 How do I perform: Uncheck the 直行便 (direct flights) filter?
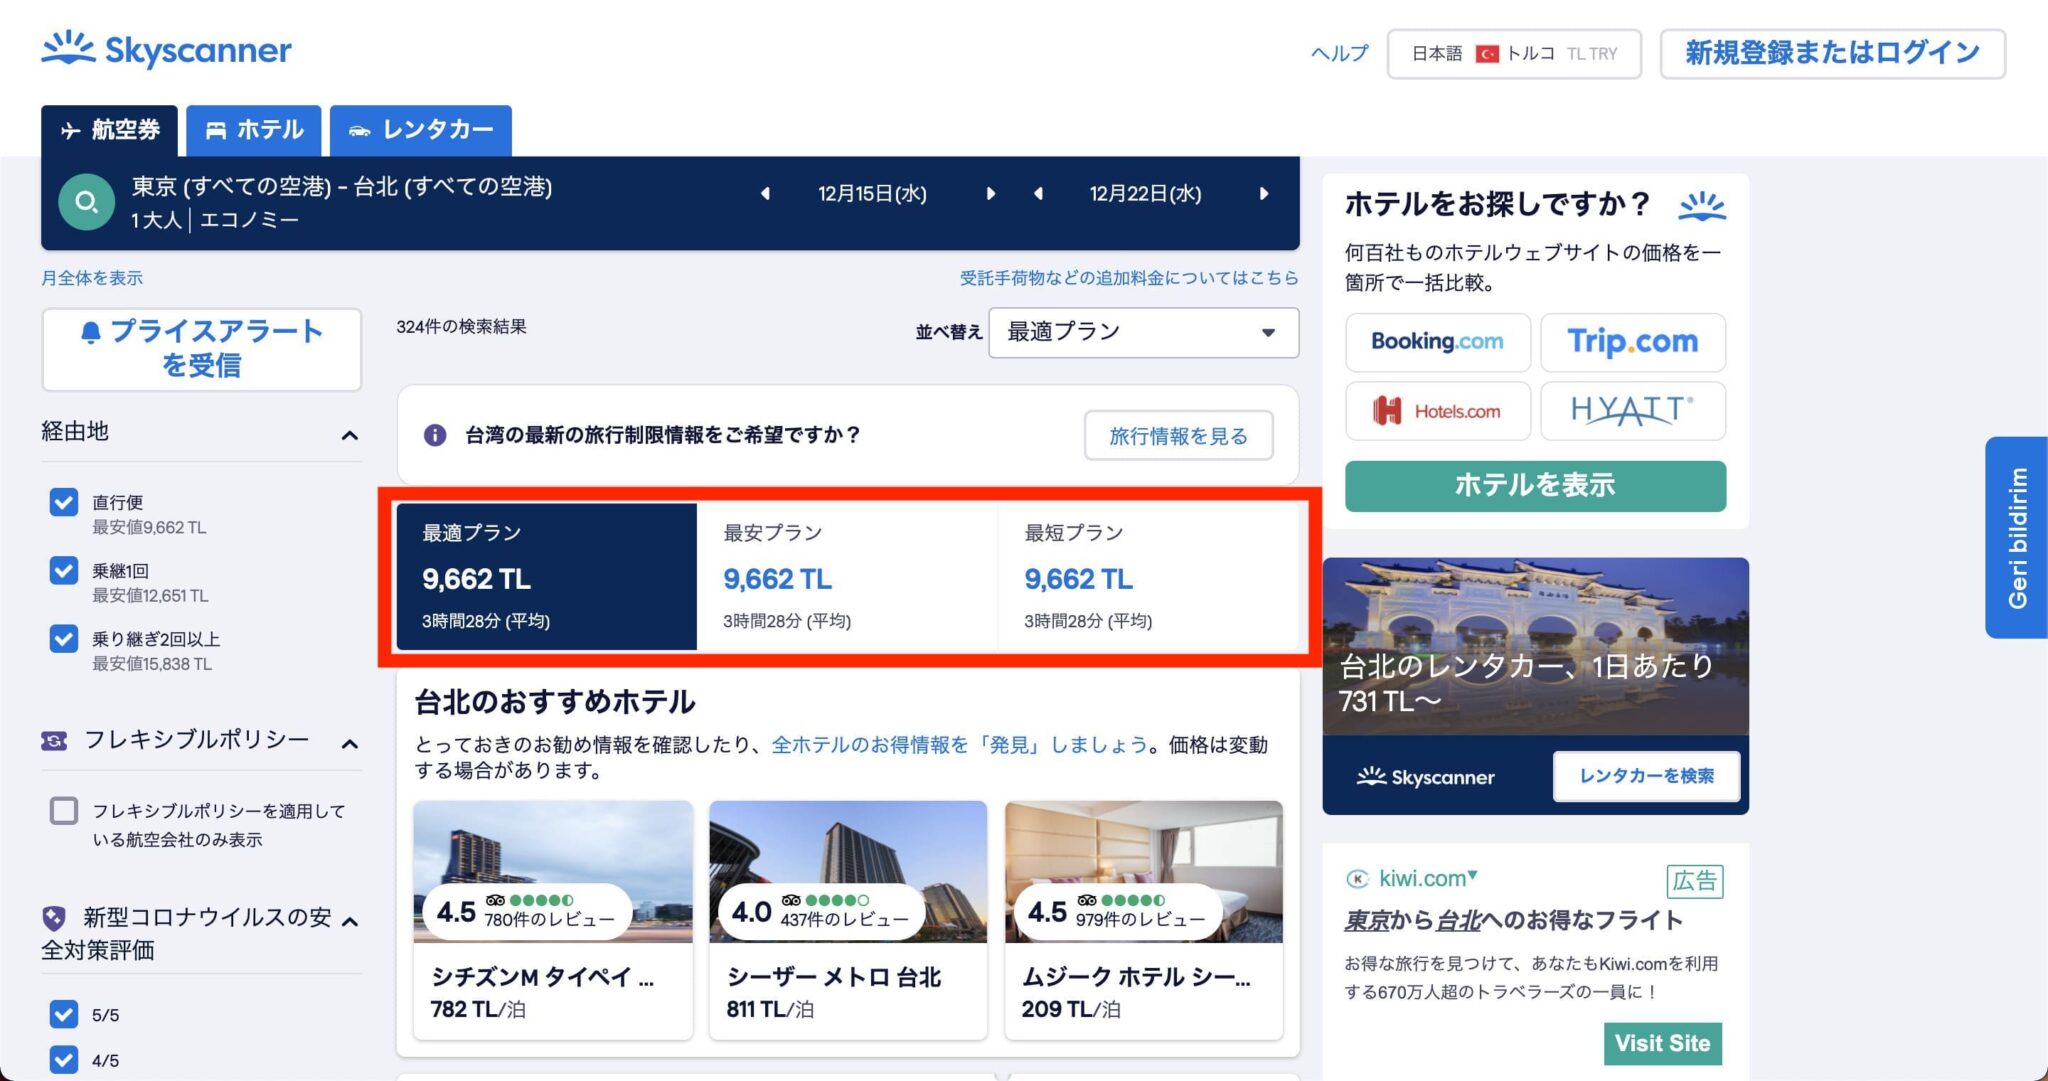tap(63, 502)
